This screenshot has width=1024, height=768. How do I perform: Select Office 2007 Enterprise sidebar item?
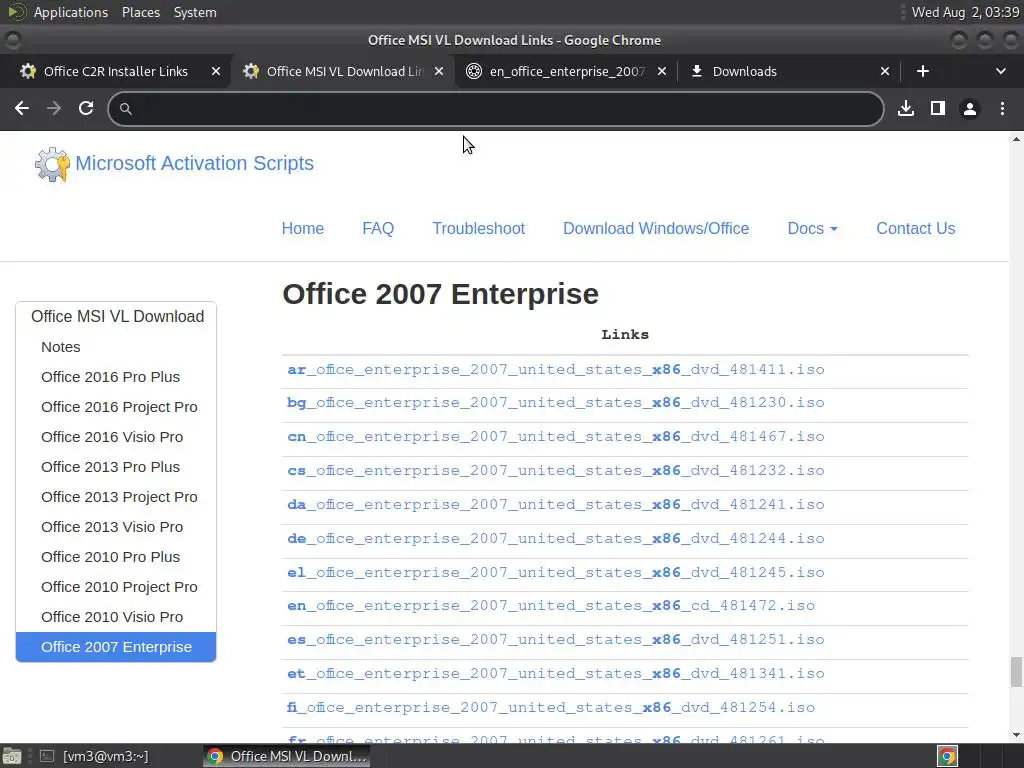point(116,647)
